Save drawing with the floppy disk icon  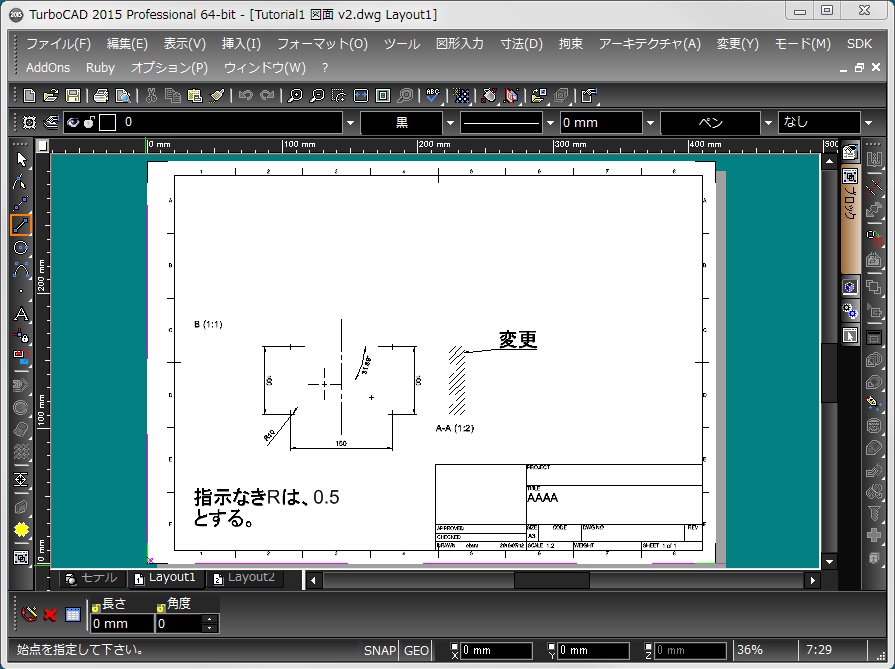point(73,96)
